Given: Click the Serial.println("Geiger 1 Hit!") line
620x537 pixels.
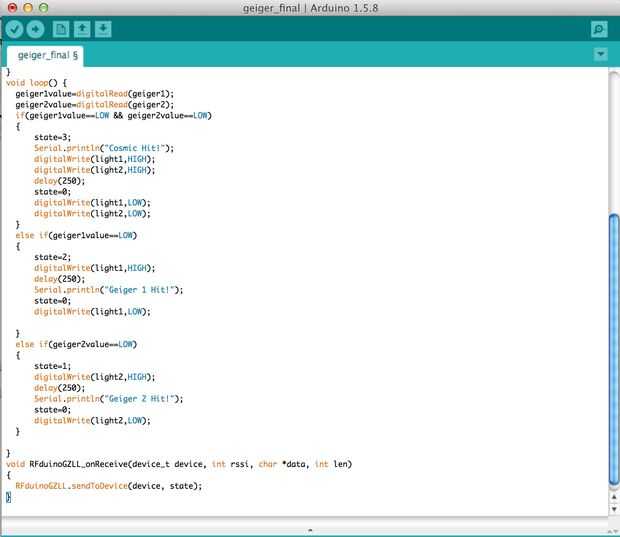Looking at the screenshot, I should [109, 289].
